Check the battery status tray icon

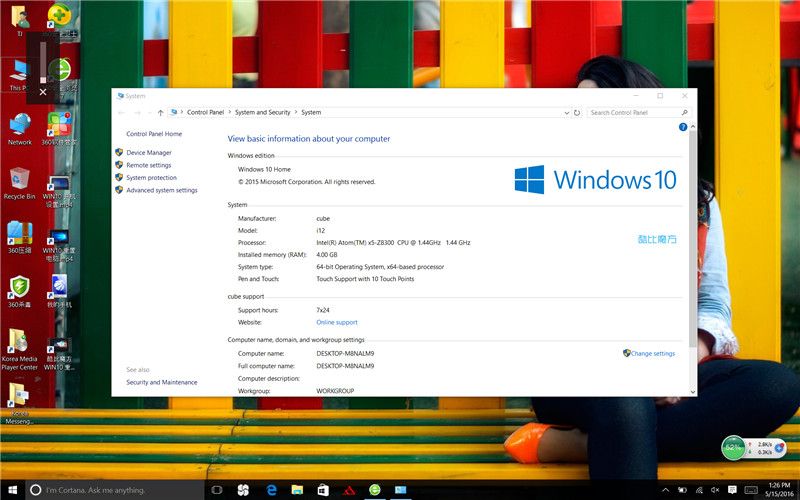[682, 490]
